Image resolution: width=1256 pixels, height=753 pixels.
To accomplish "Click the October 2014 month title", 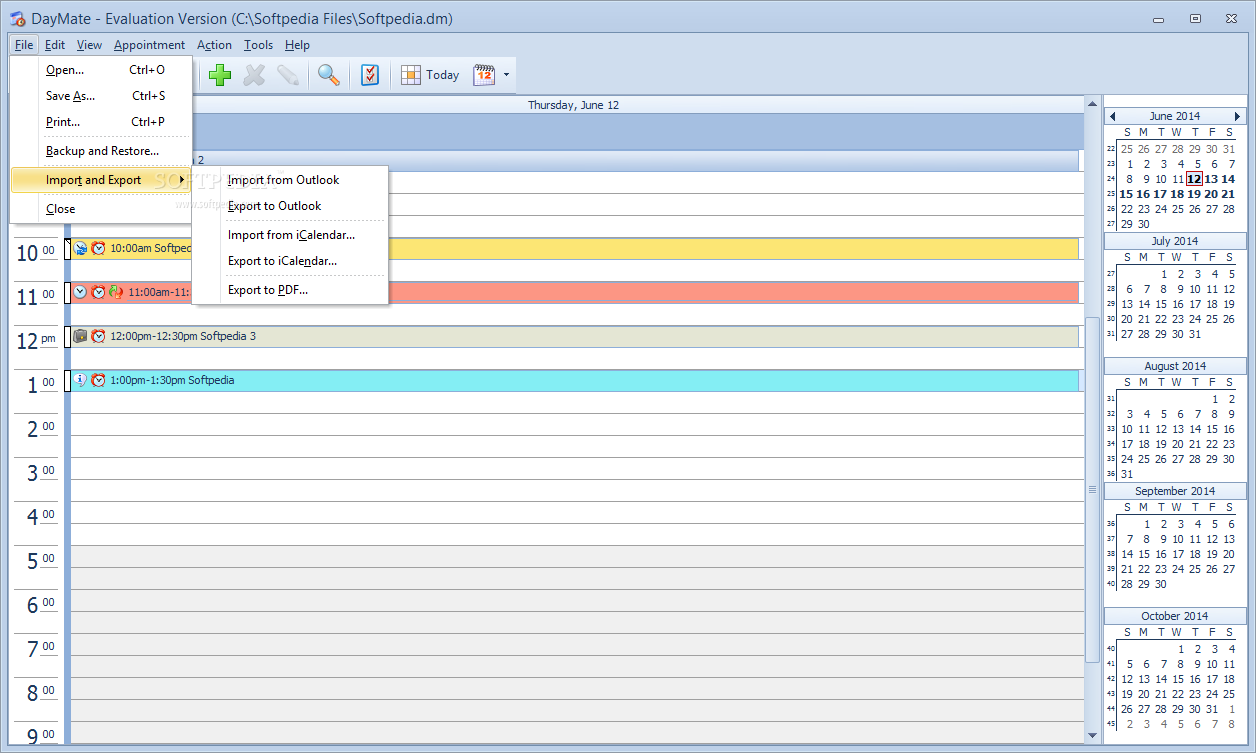I will click(x=1175, y=616).
